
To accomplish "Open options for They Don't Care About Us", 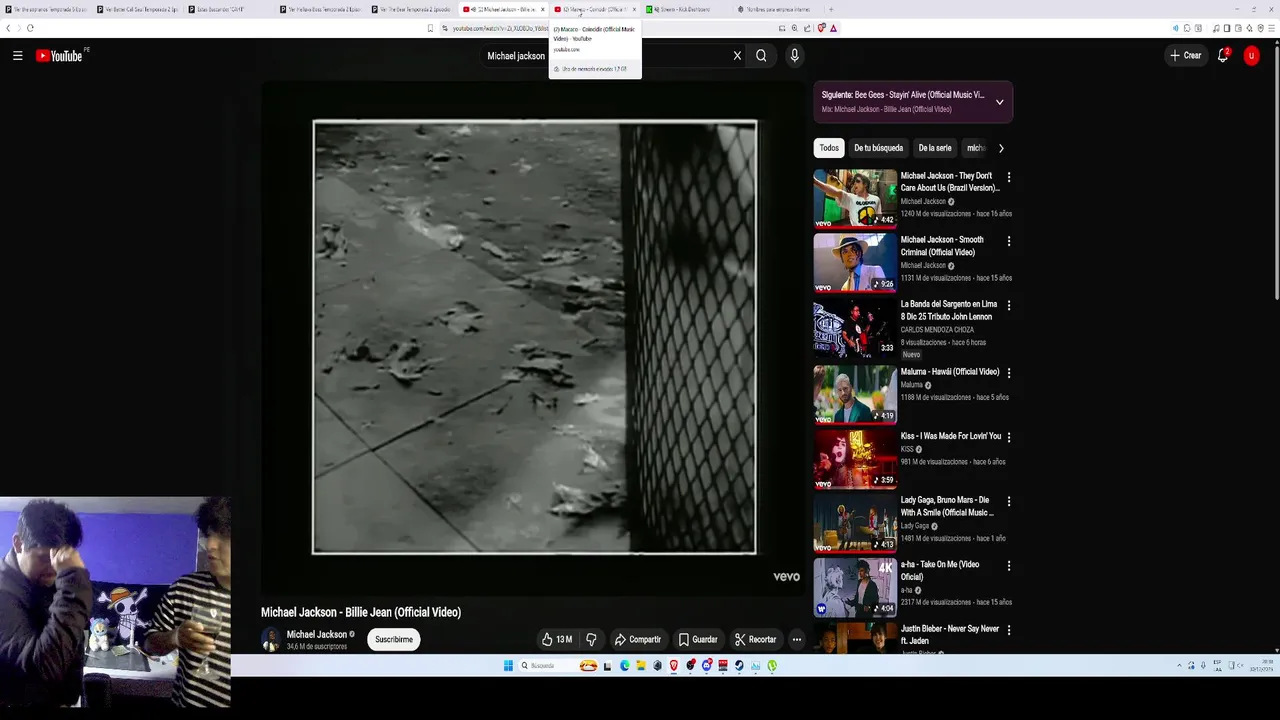I will pyautogui.click(x=1008, y=177).
